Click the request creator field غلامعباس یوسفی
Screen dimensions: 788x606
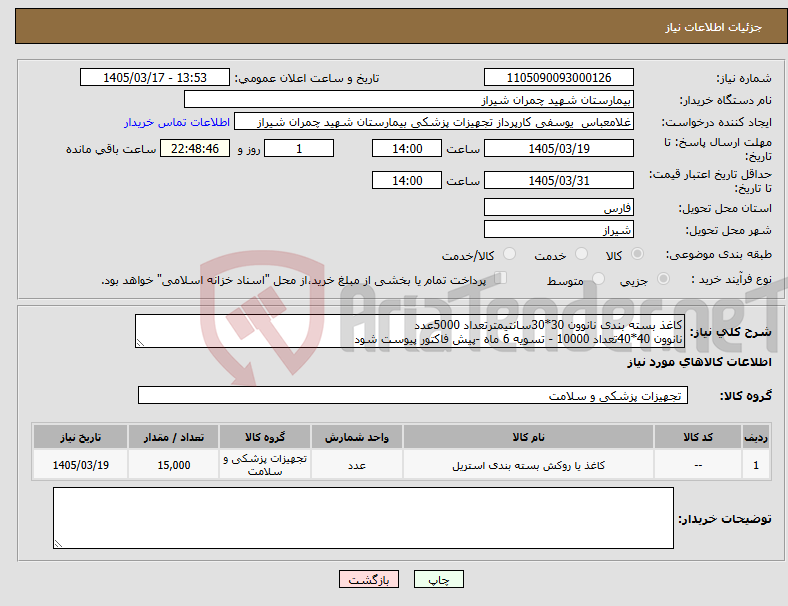click(434, 122)
